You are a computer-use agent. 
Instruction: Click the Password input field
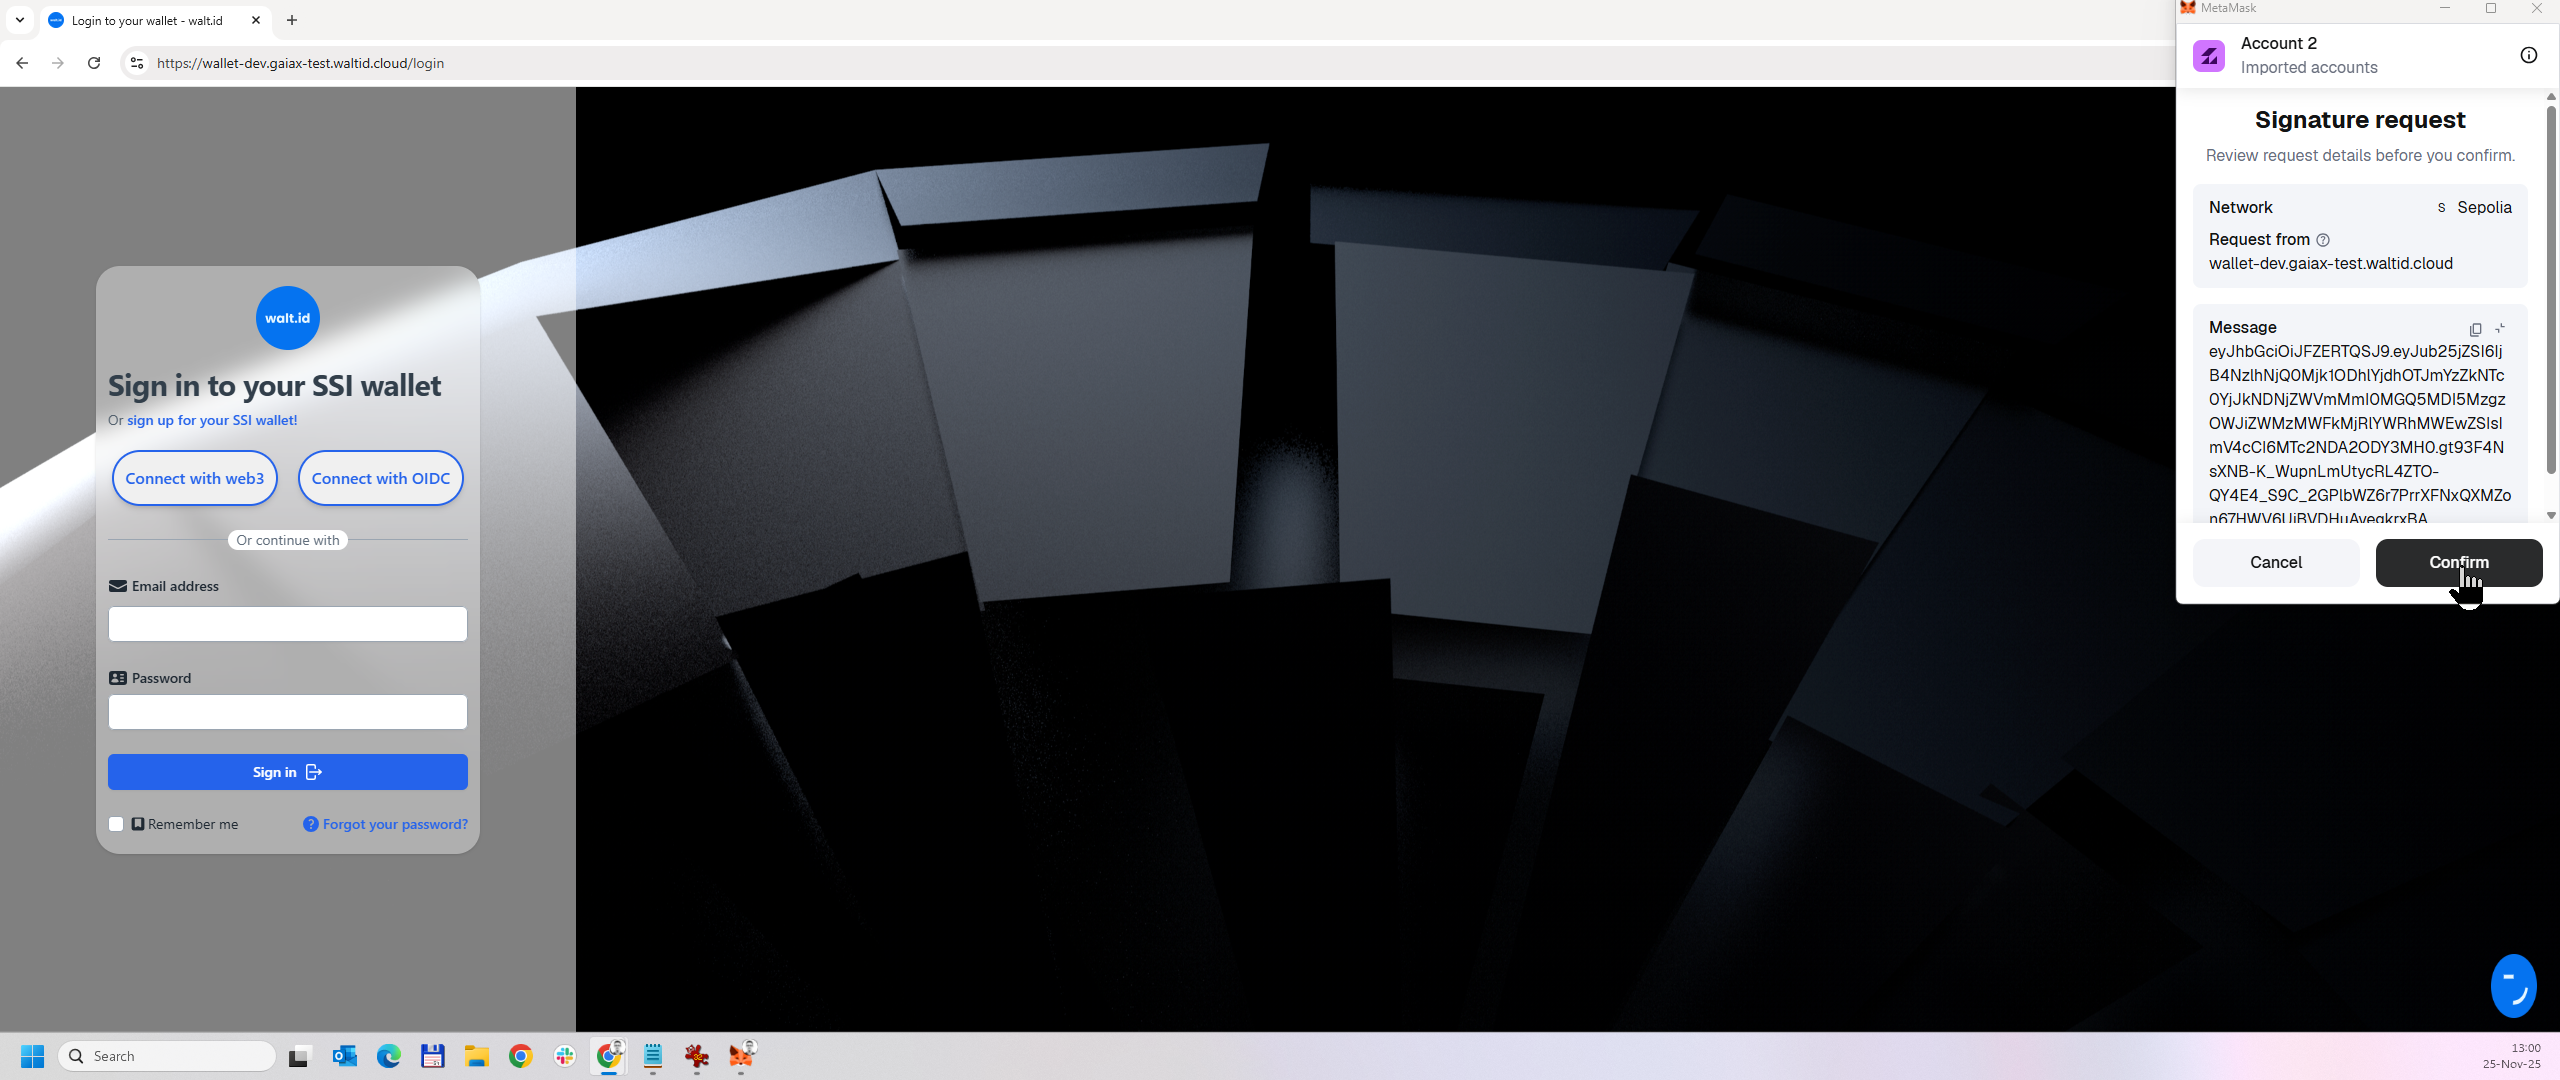click(x=287, y=712)
